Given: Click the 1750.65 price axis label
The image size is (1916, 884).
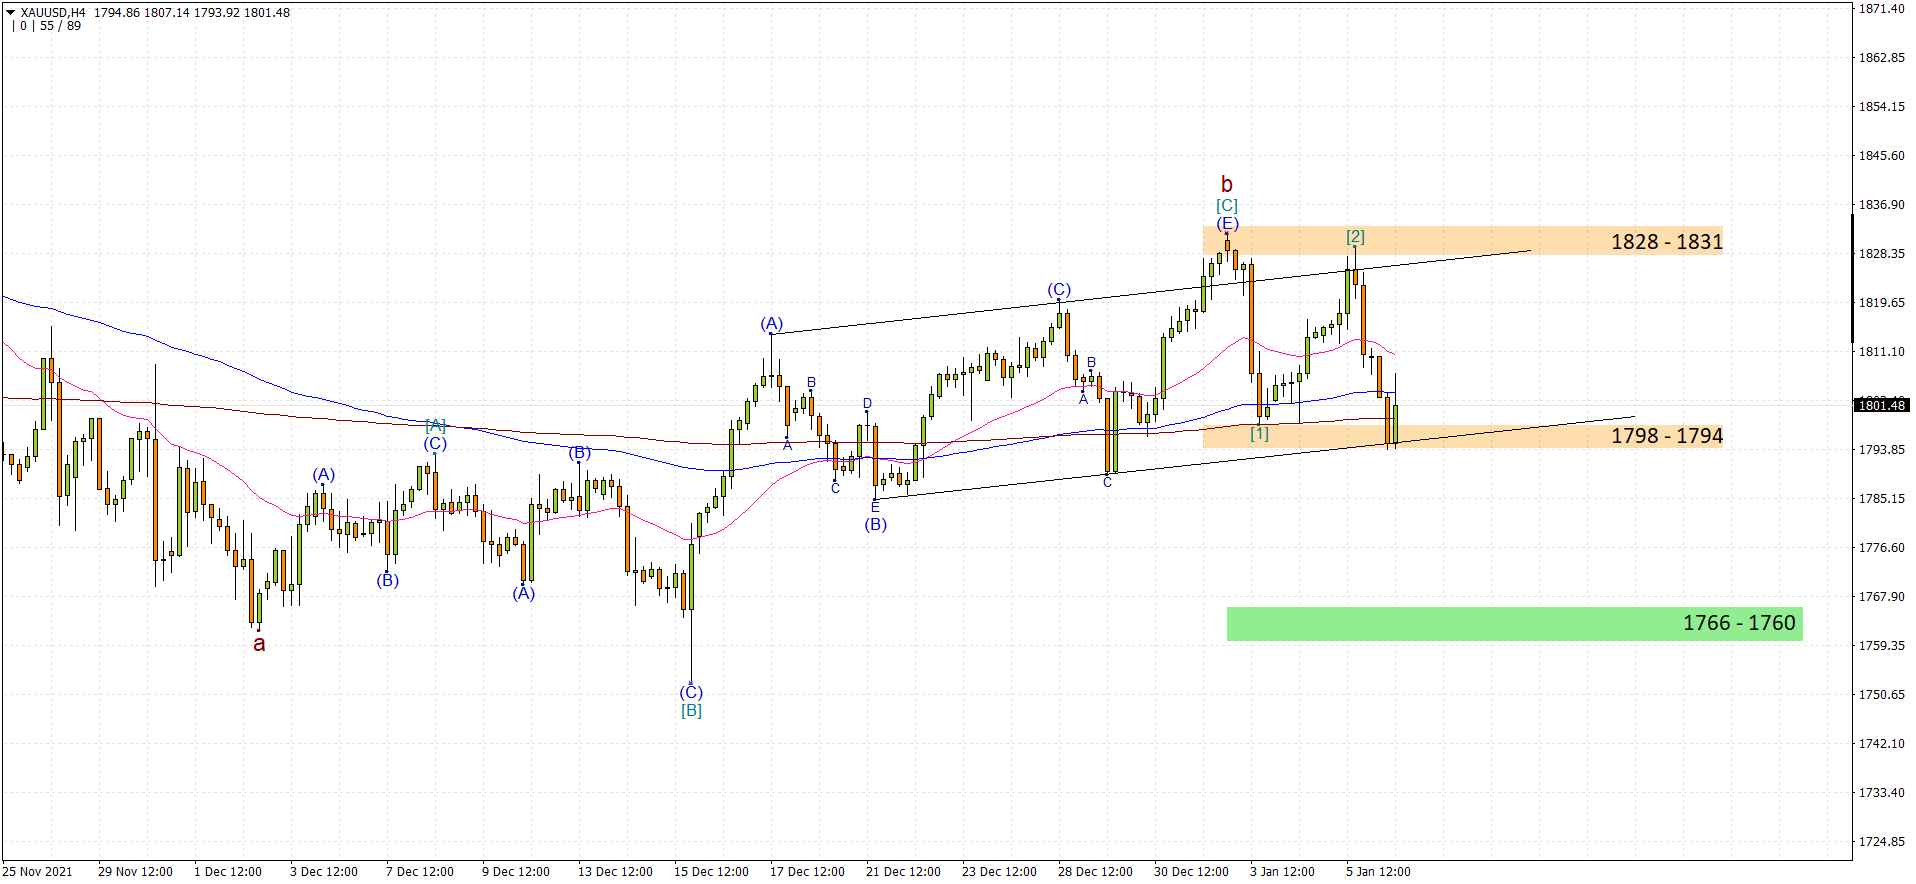Looking at the screenshot, I should tap(1881, 695).
